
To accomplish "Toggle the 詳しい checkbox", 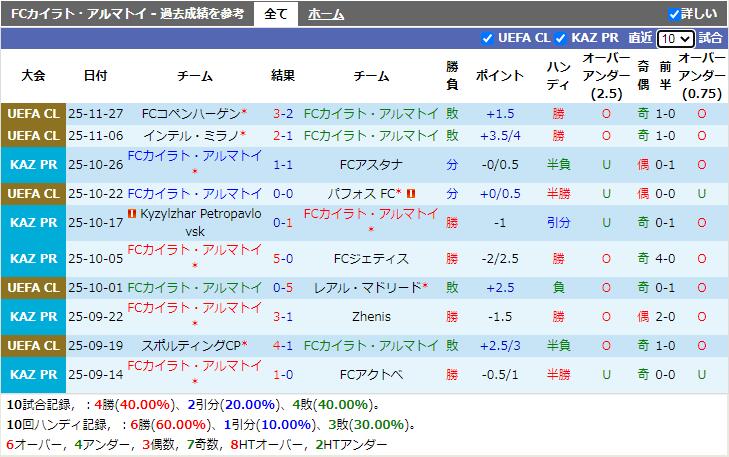I will [x=674, y=14].
